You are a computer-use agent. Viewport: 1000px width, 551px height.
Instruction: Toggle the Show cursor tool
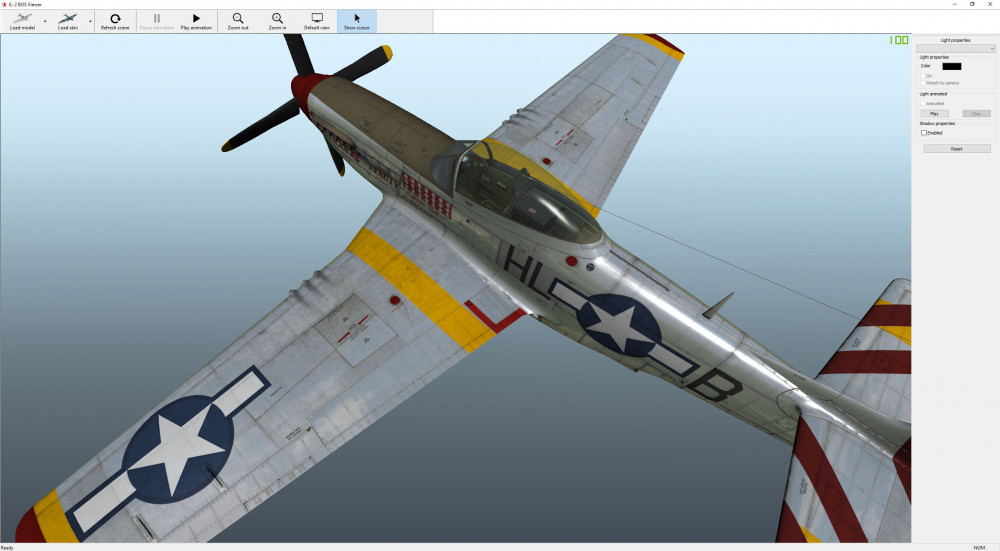tap(357, 20)
